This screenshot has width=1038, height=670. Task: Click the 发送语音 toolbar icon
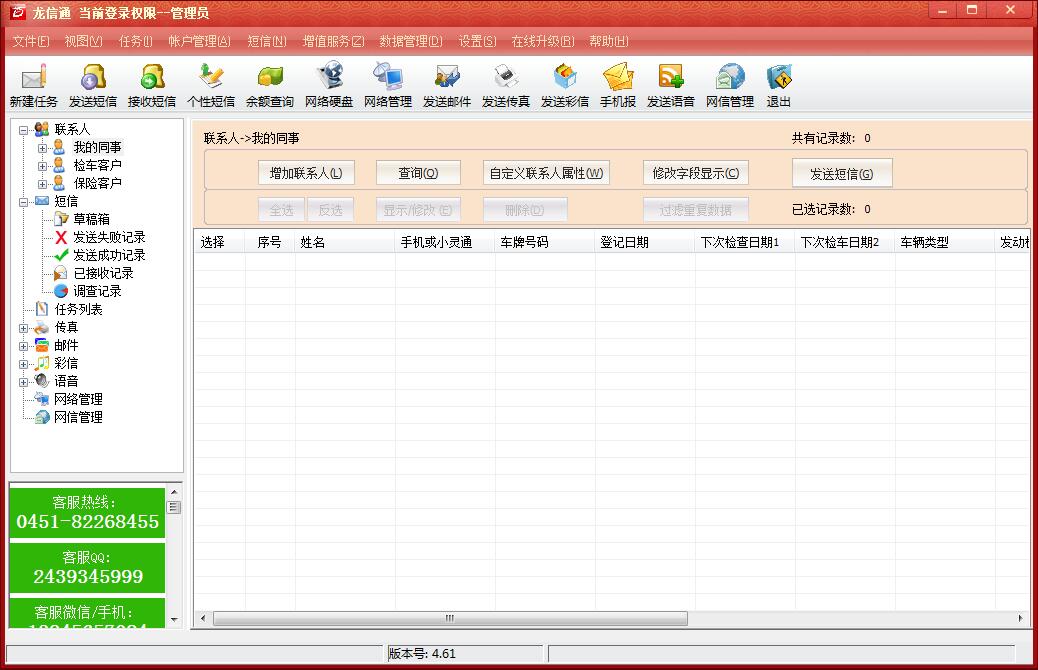(x=671, y=78)
